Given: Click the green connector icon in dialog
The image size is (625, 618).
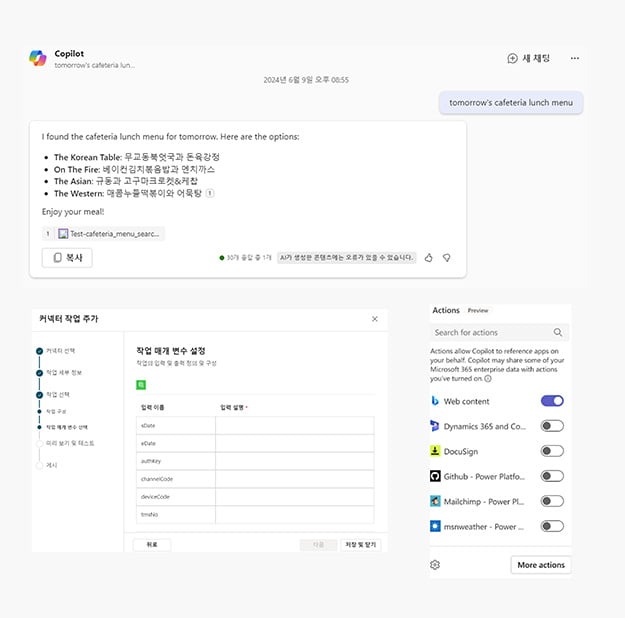Looking at the screenshot, I should point(141,385).
